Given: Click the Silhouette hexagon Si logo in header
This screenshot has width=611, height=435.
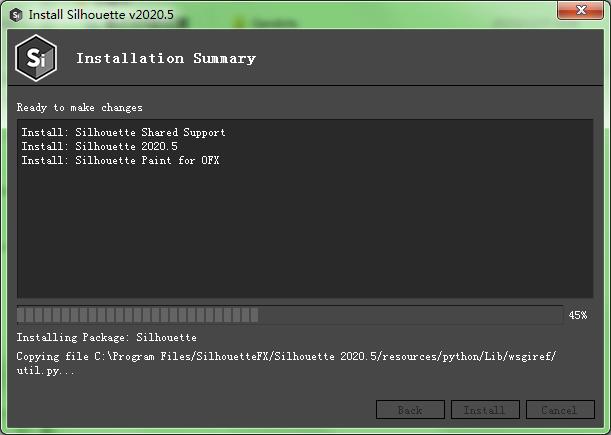Looking at the screenshot, I should click(x=36, y=58).
